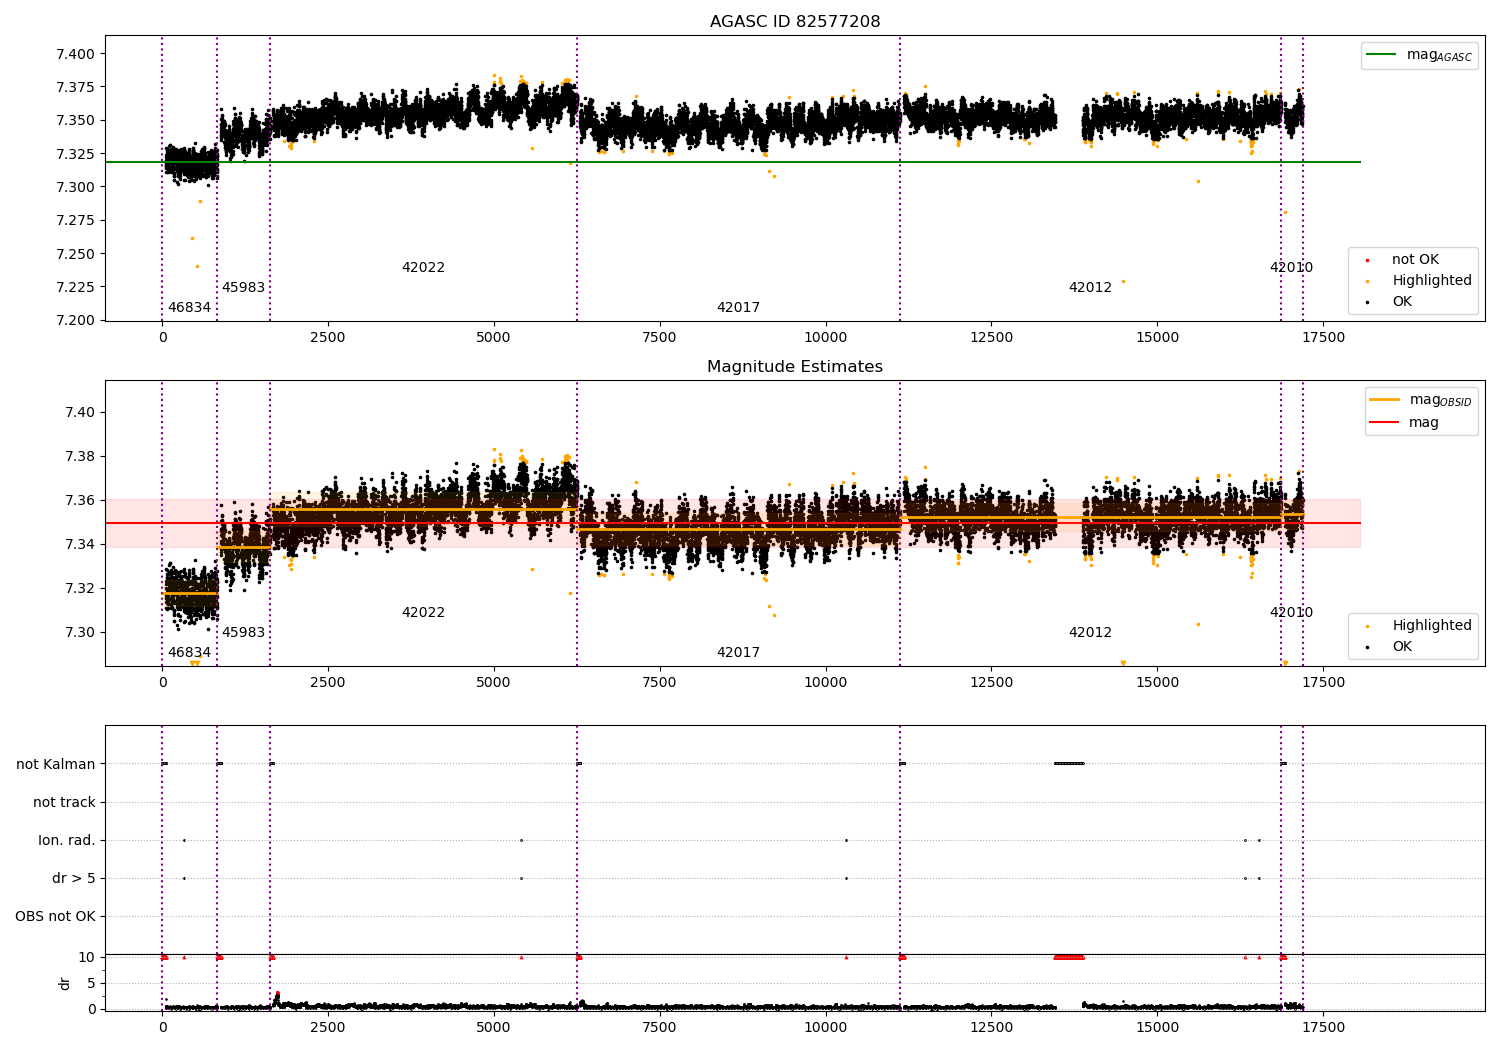The image size is (1500, 1050).
Task: Click the "AGASC ID 82577208" plot title
Action: (x=795, y=22)
